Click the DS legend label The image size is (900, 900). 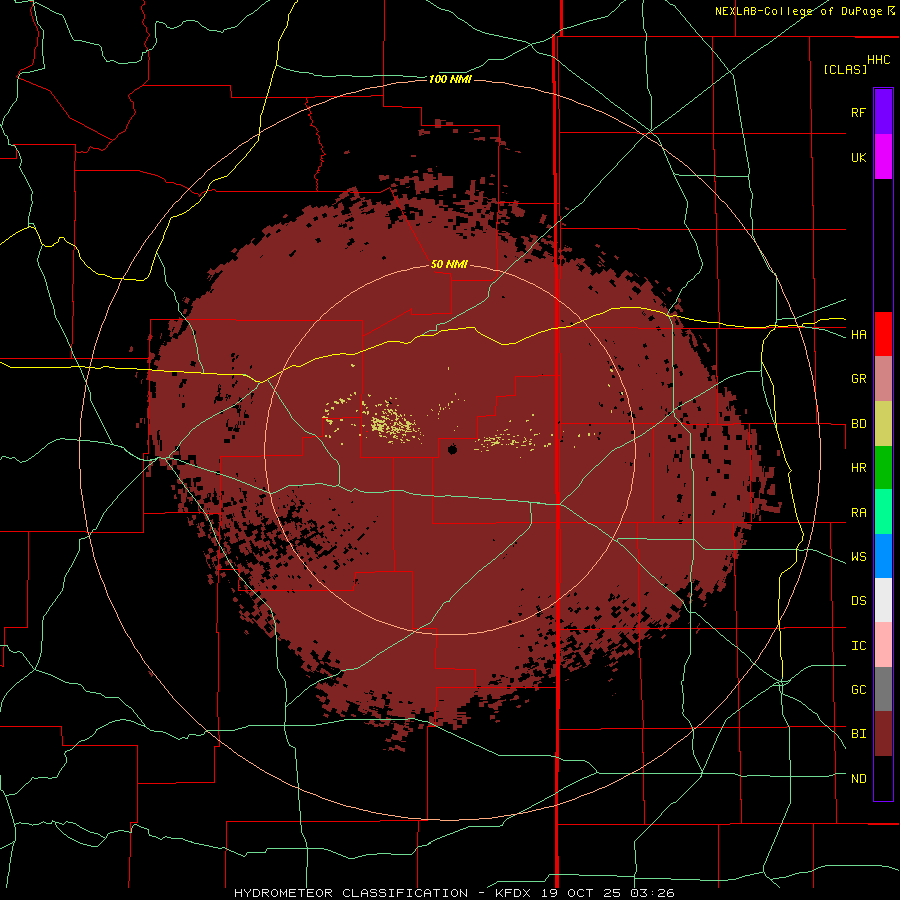[858, 600]
